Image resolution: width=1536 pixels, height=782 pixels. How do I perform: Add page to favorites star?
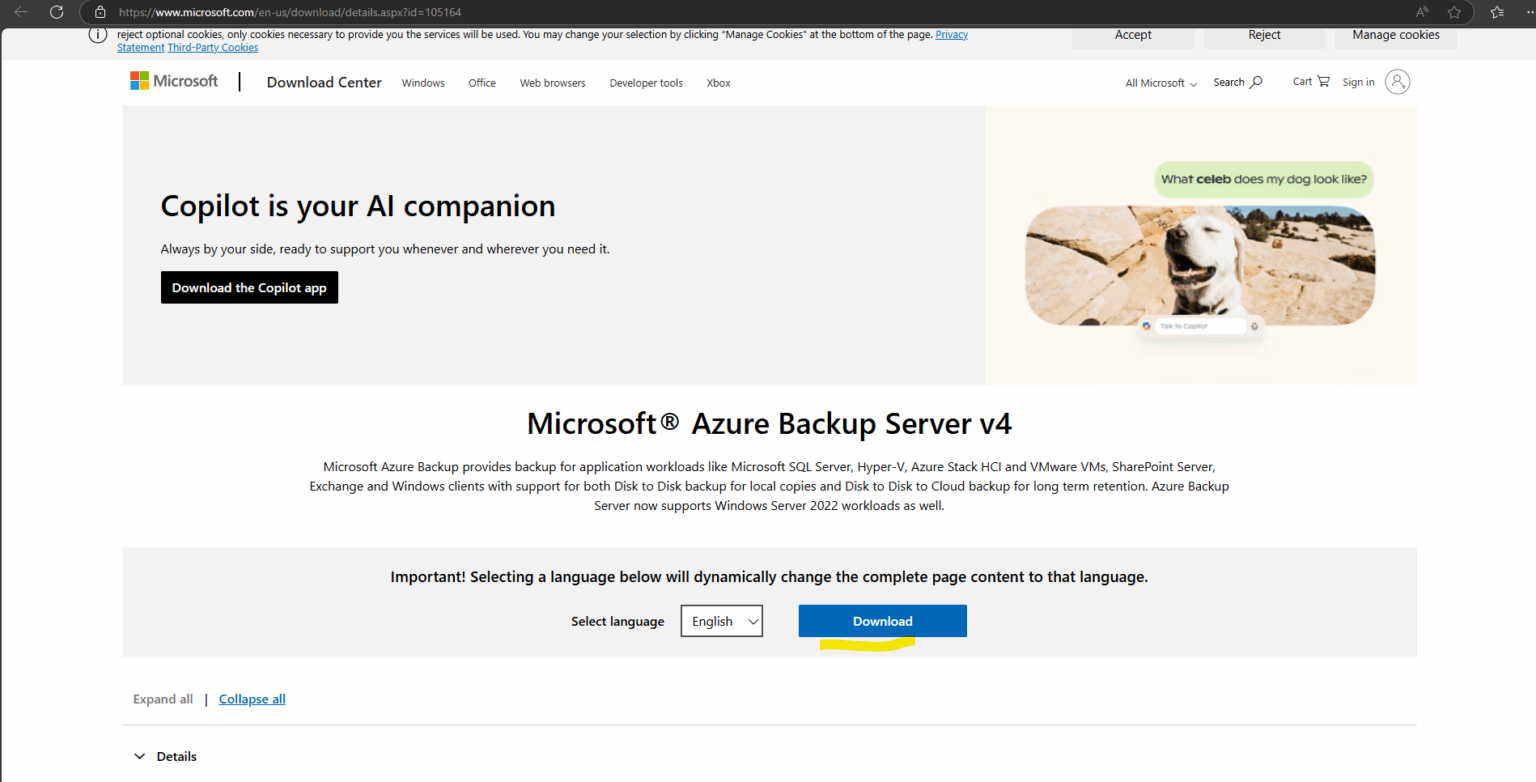1454,12
